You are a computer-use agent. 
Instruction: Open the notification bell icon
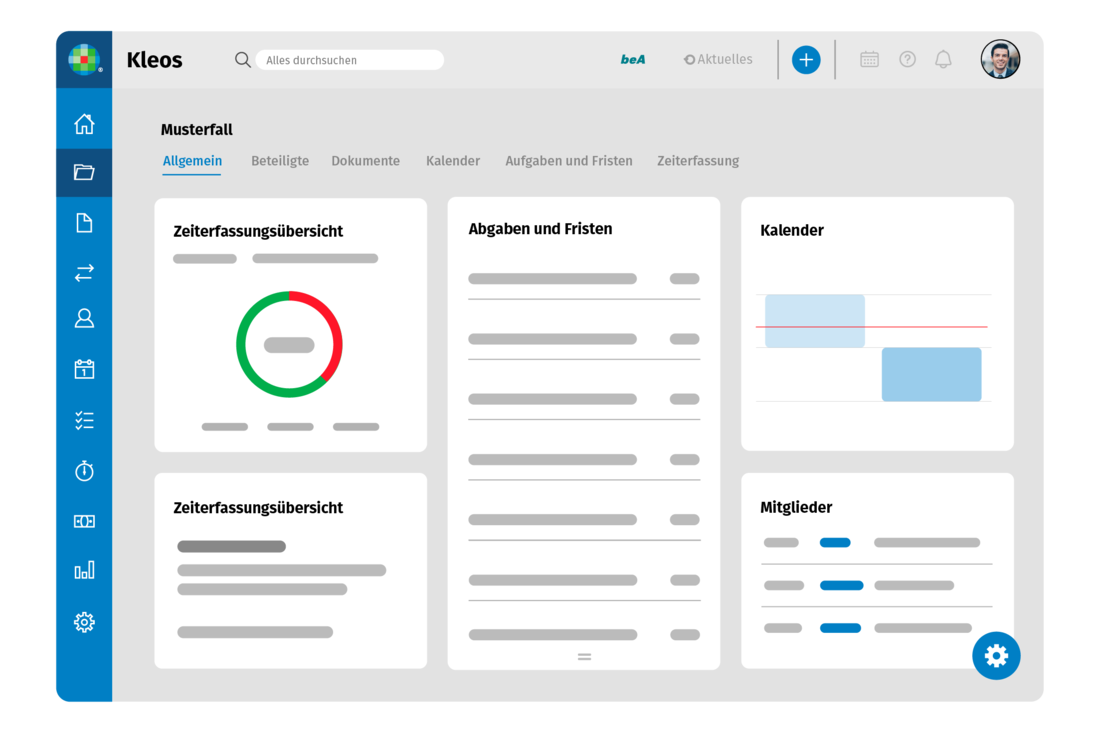pos(943,60)
